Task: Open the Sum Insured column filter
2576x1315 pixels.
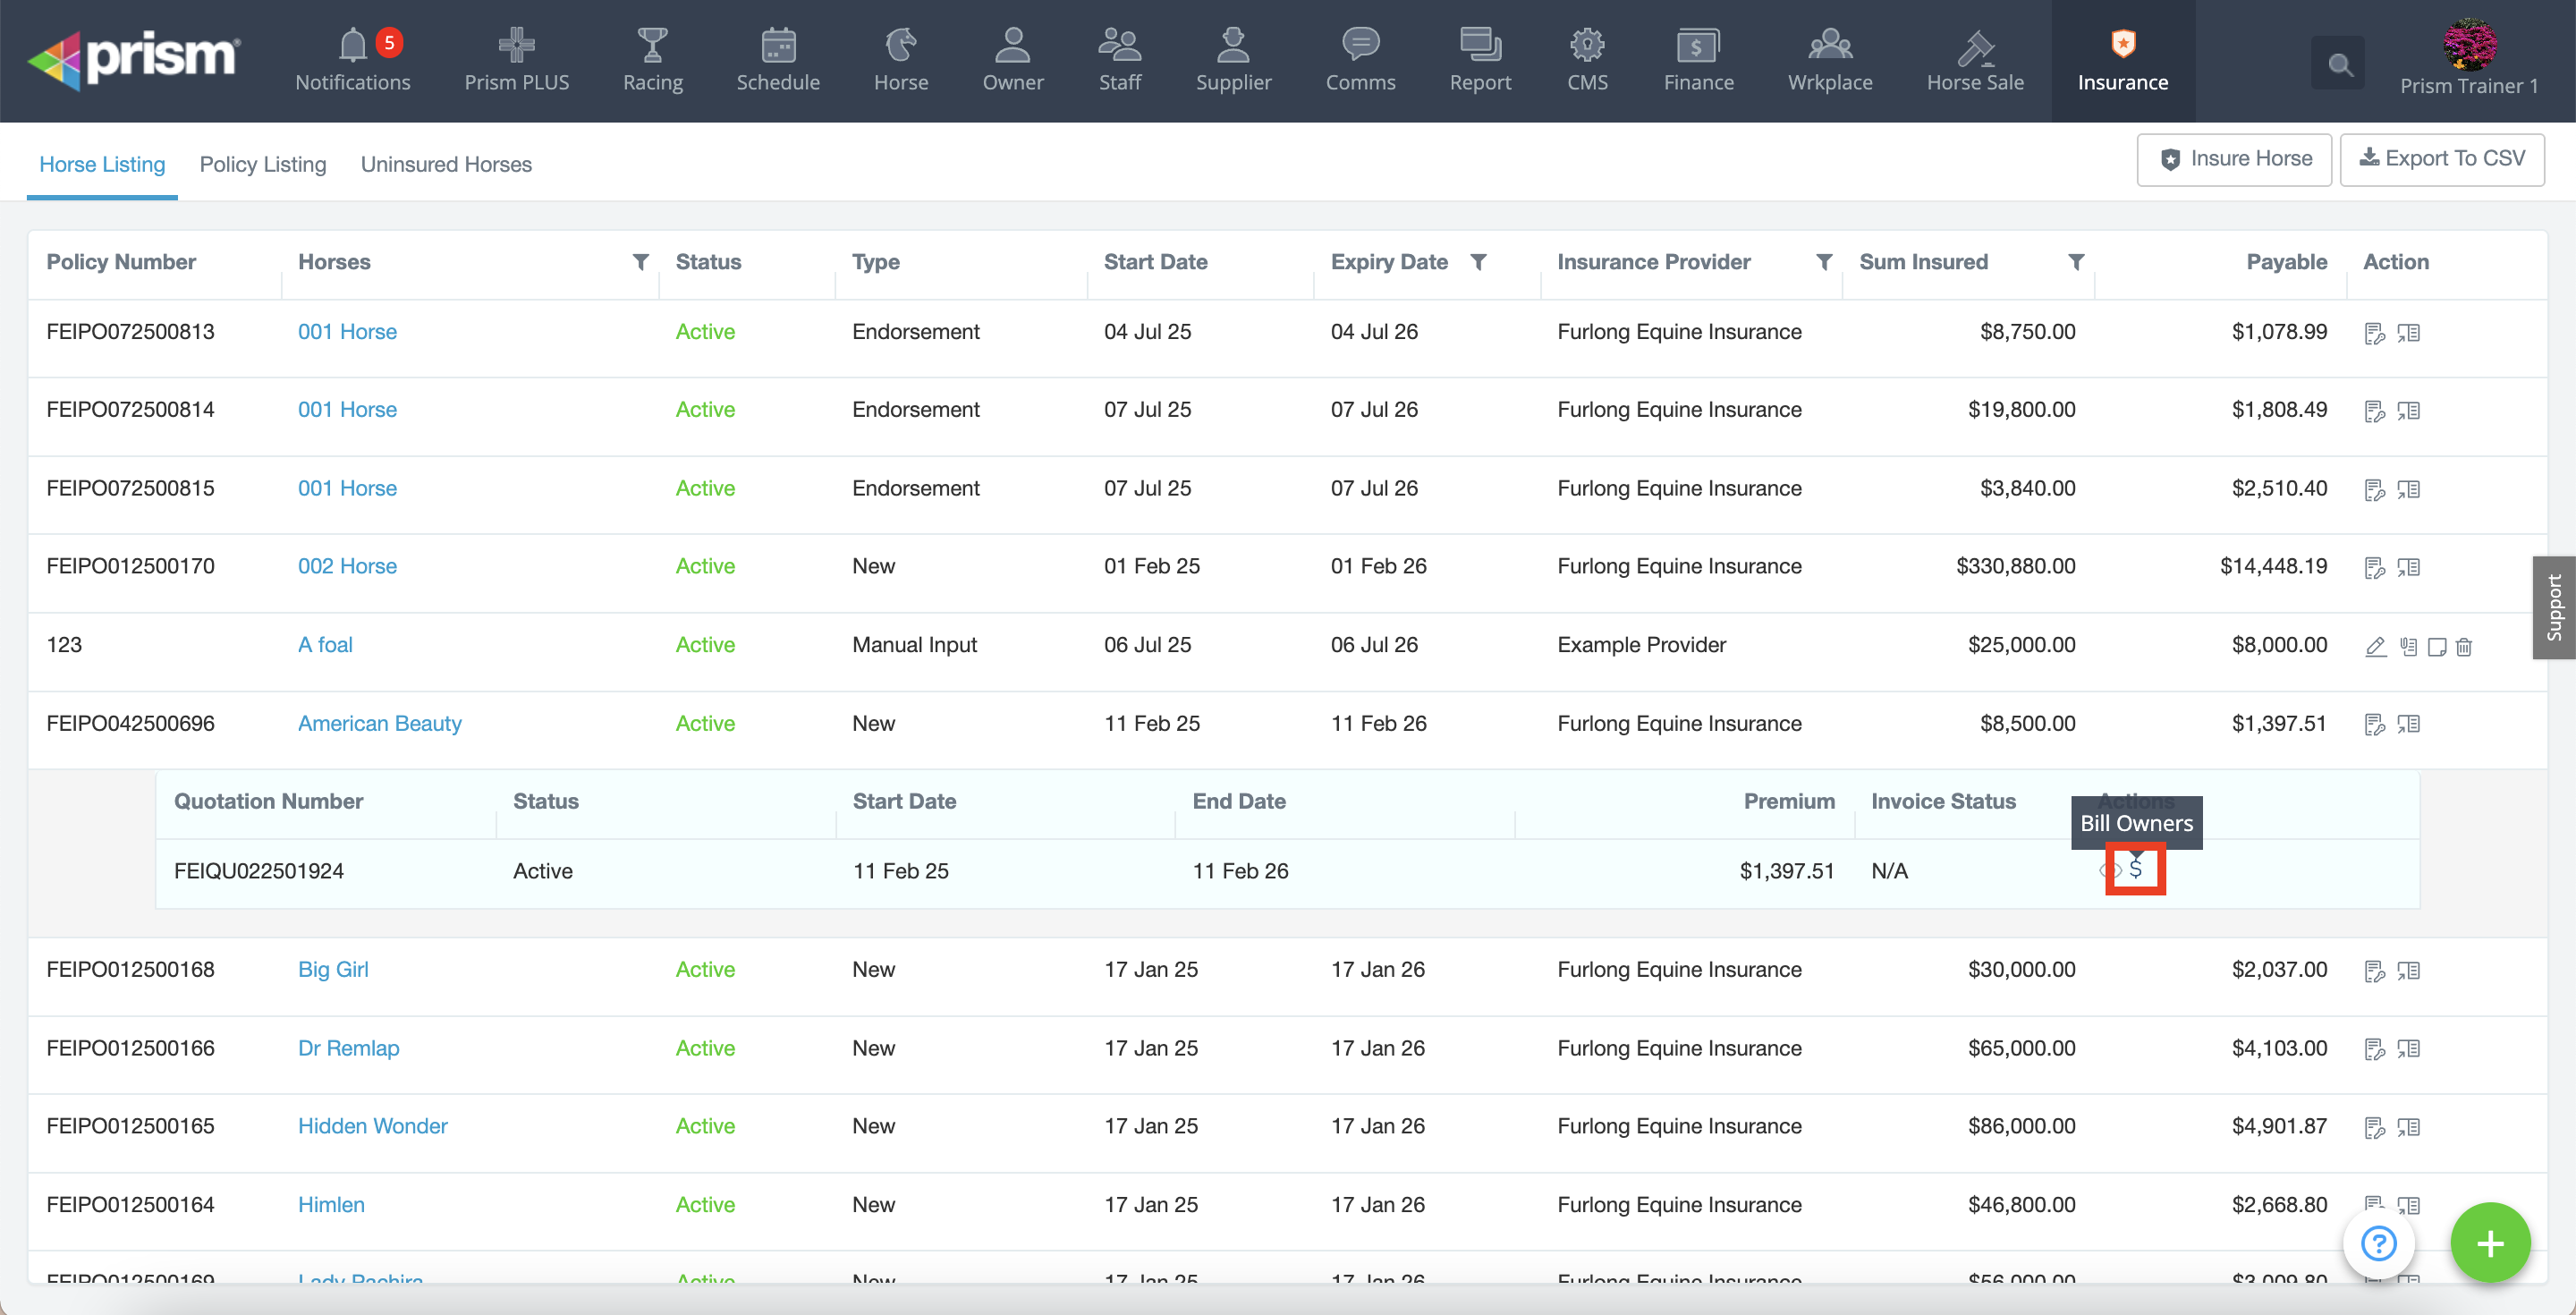Action: point(2076,262)
